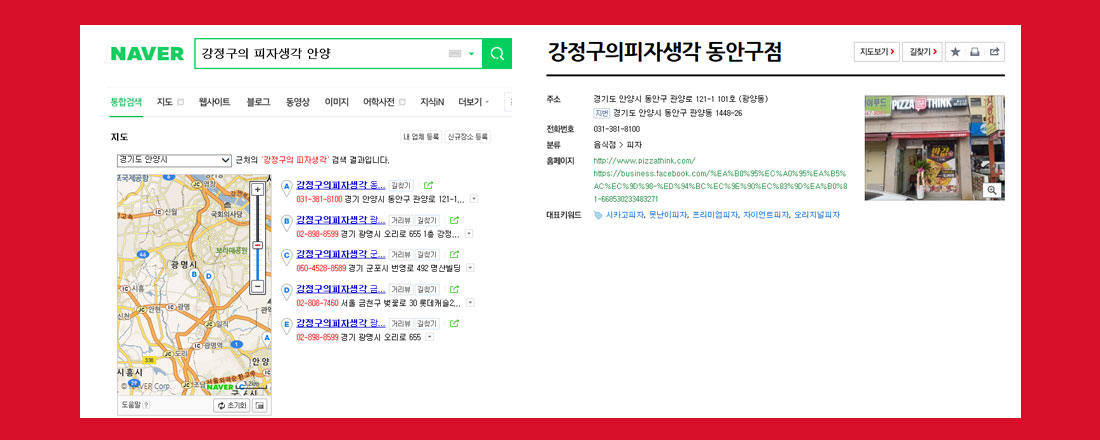Click 길찾기 for 금천구 result
Screen dimensions: 1100x440
pyautogui.click(x=427, y=288)
